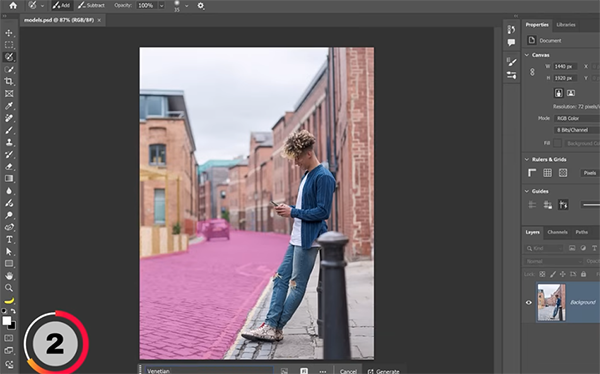The image size is (600, 374).
Task: Select the Adjustment Brush tool
Action: pos(9,203)
